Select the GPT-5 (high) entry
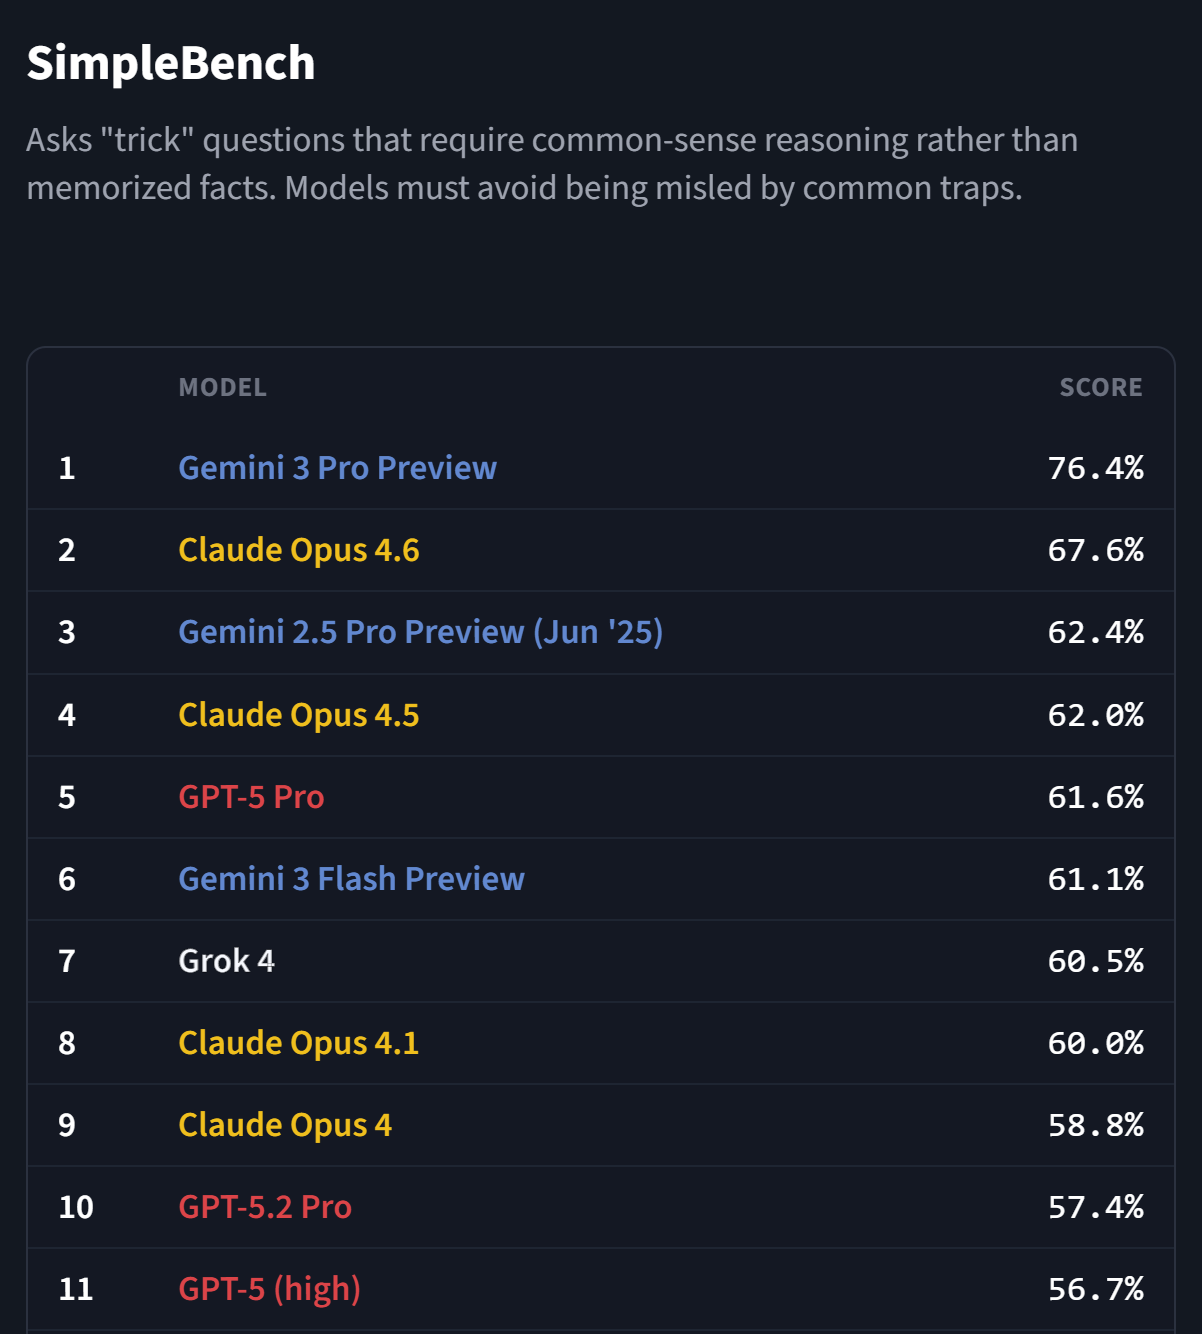Image resolution: width=1202 pixels, height=1334 pixels. [269, 1289]
